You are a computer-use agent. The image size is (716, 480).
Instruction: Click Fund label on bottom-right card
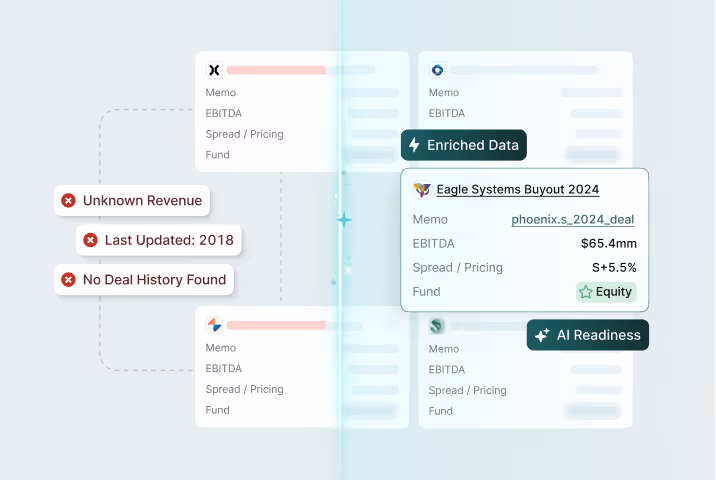tap(441, 411)
